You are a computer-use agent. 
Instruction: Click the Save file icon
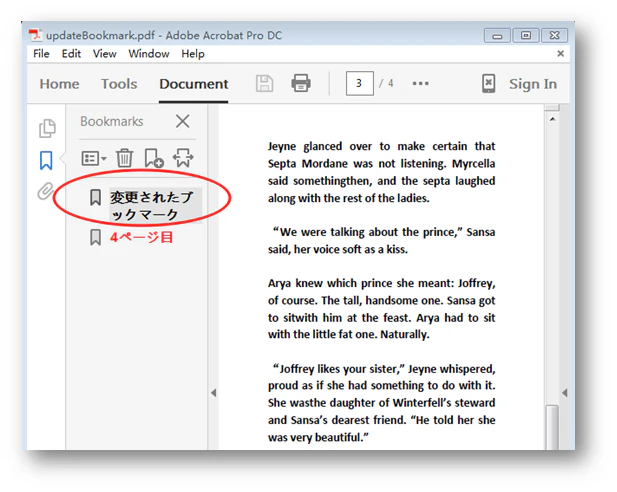point(264,83)
